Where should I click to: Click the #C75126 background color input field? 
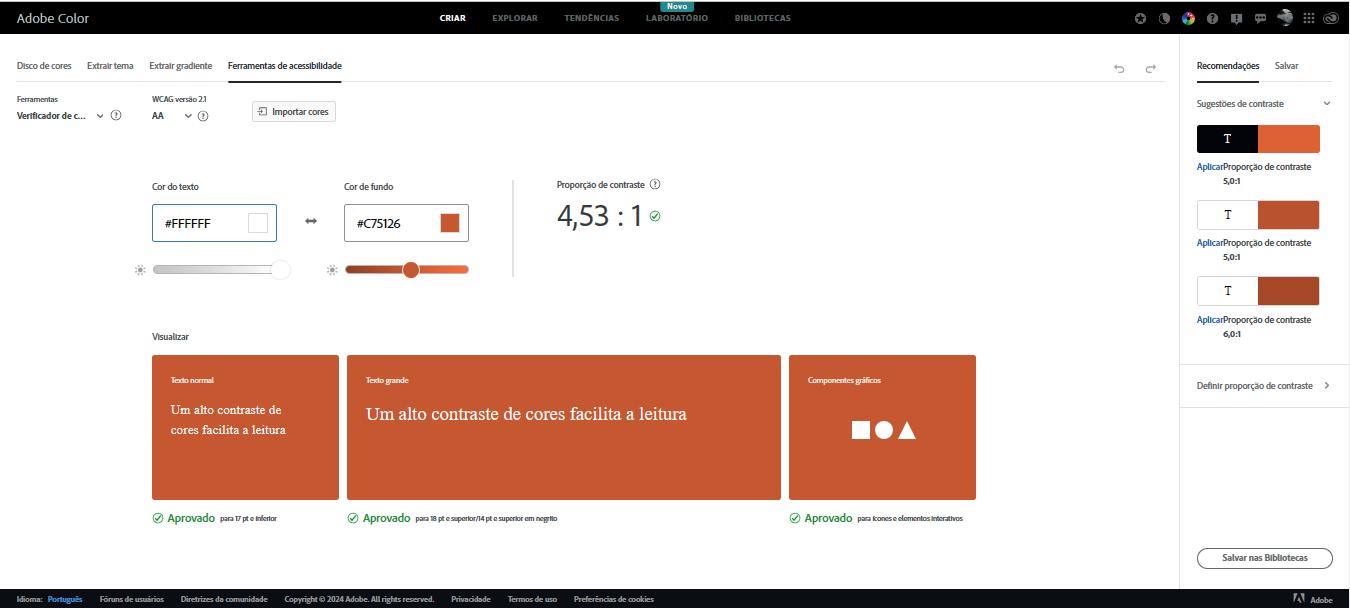(406, 223)
